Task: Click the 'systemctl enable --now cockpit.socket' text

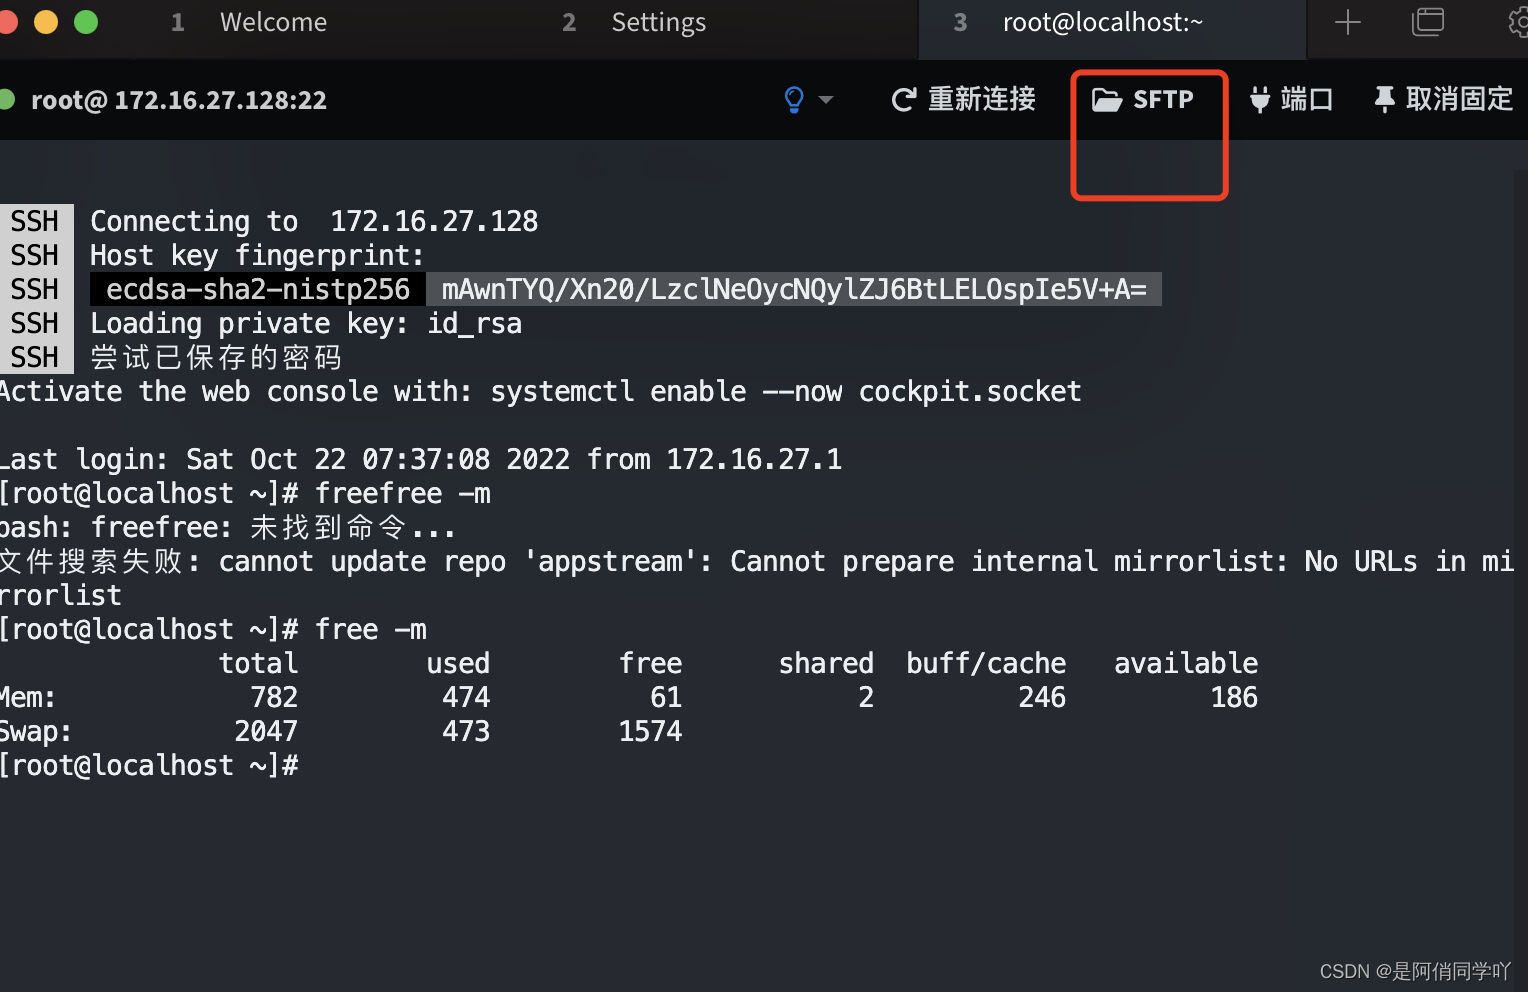Action: pyautogui.click(x=786, y=391)
